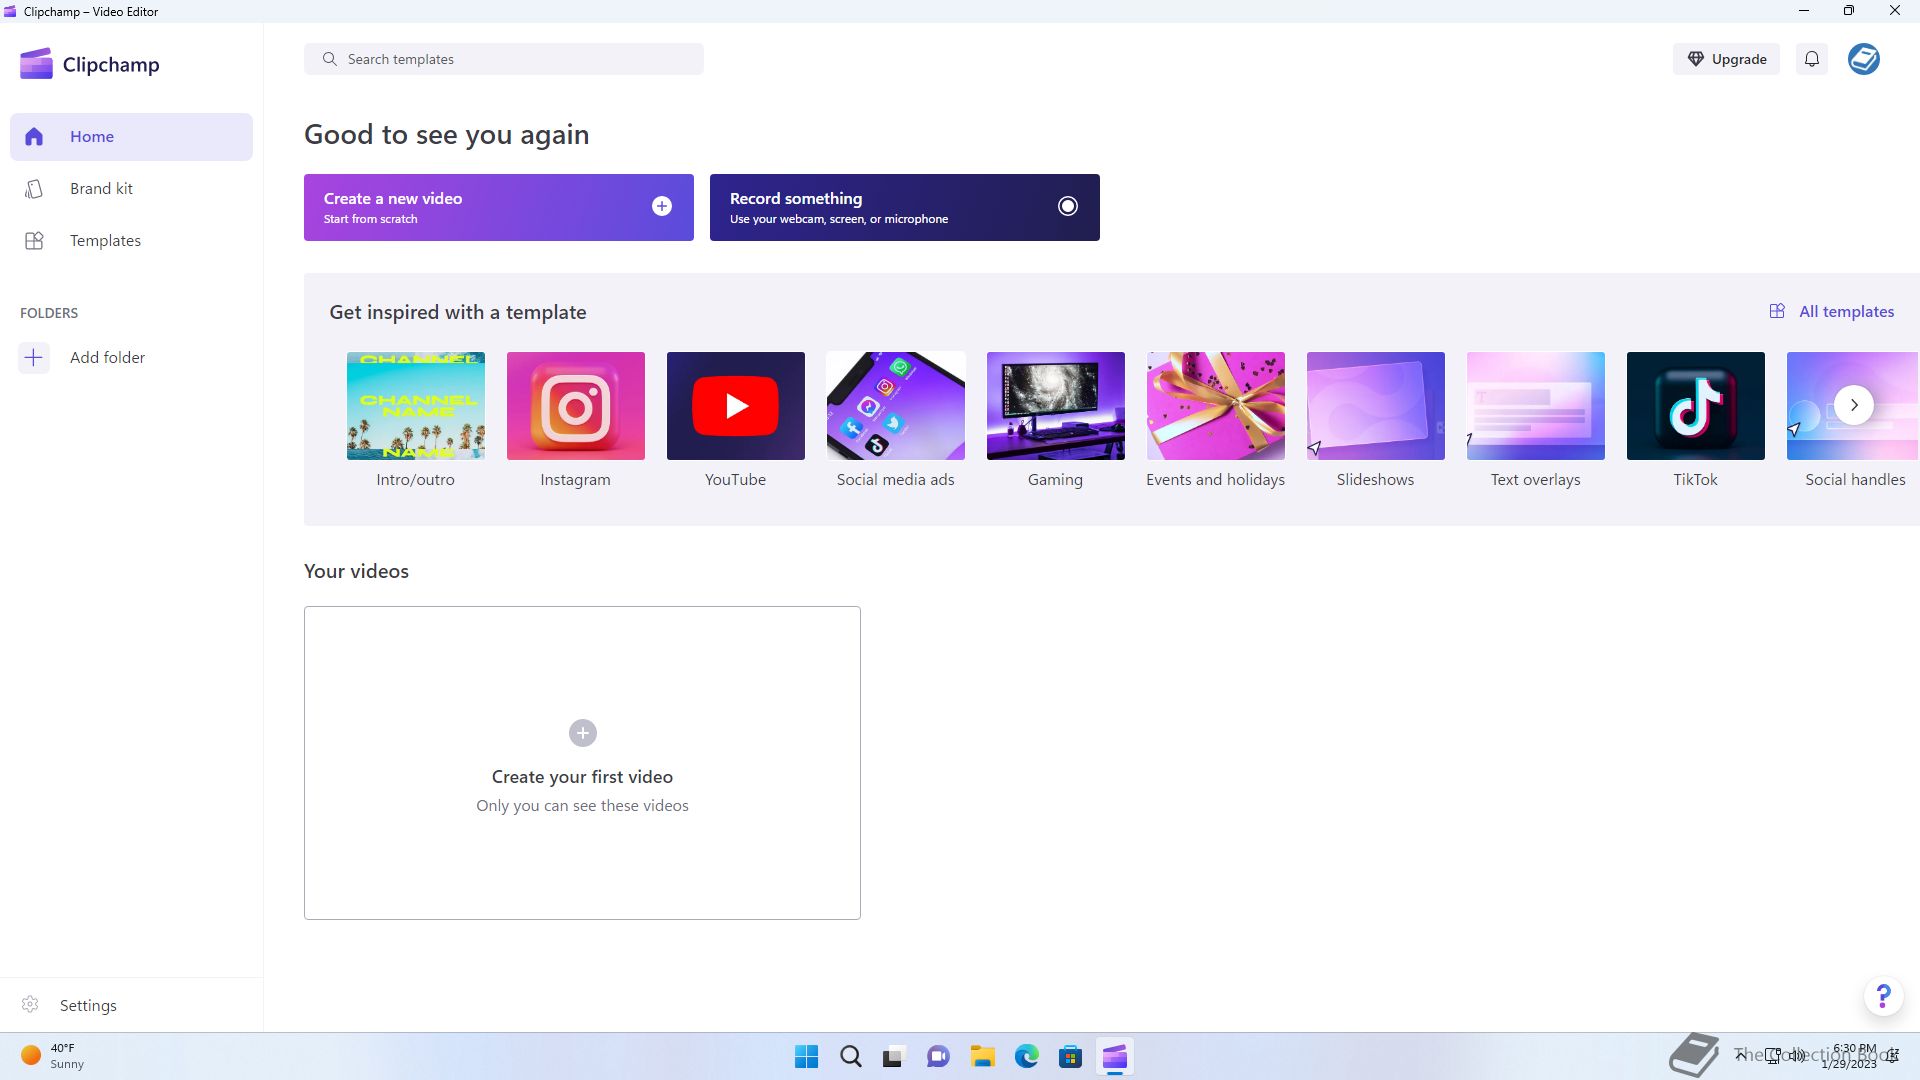Open the Chat taskbar icon

(x=938, y=1057)
